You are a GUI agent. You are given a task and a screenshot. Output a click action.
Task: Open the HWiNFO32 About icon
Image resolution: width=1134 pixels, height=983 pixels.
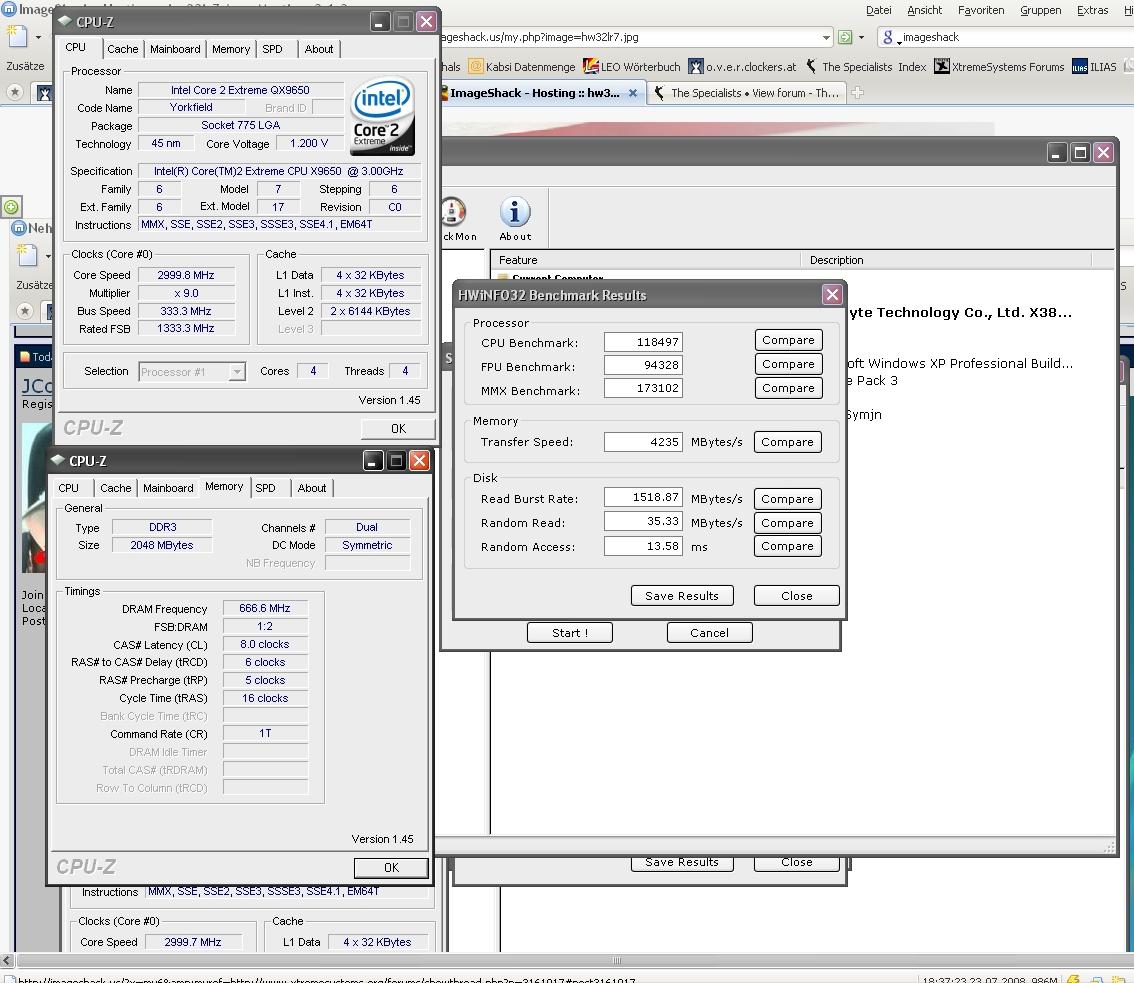tap(515, 219)
